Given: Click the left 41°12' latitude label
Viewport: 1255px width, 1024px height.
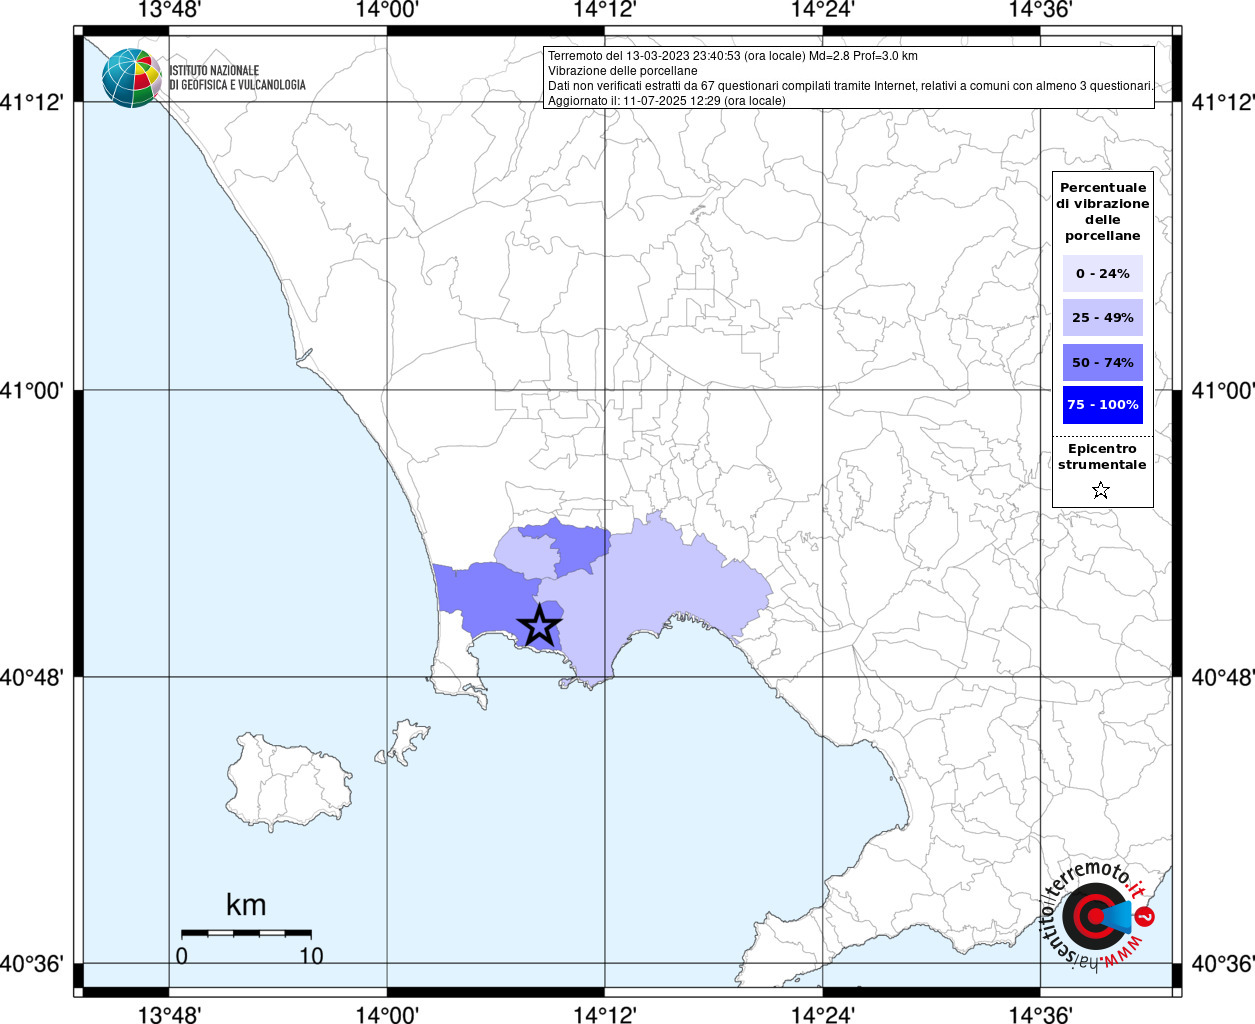Looking at the screenshot, I should pos(32,102).
